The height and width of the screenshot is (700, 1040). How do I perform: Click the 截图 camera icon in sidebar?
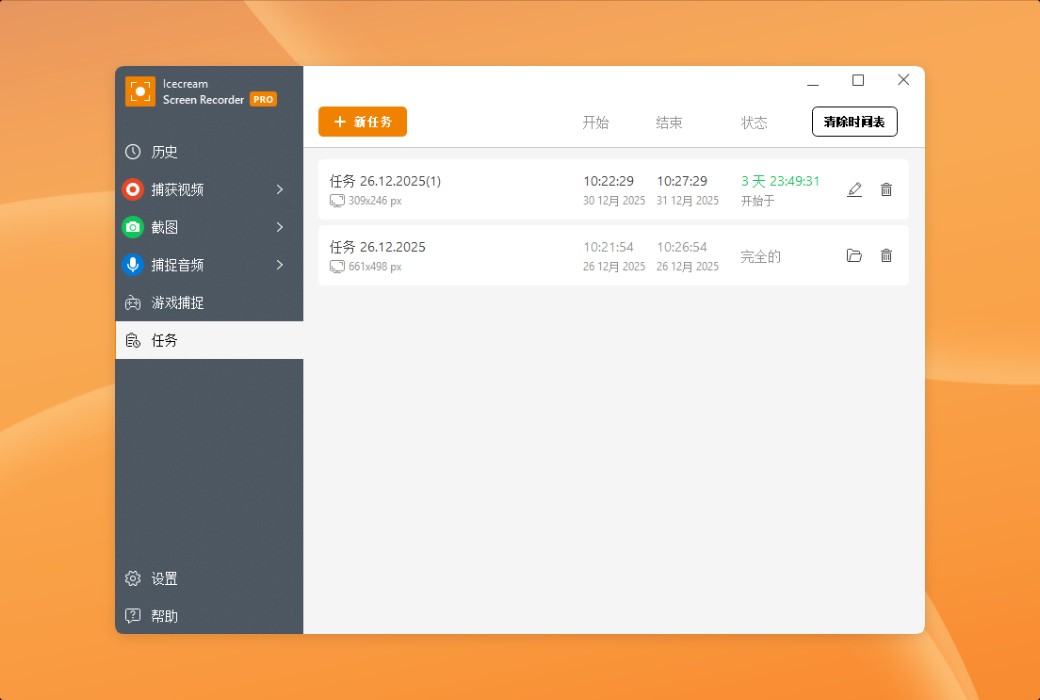[133, 227]
